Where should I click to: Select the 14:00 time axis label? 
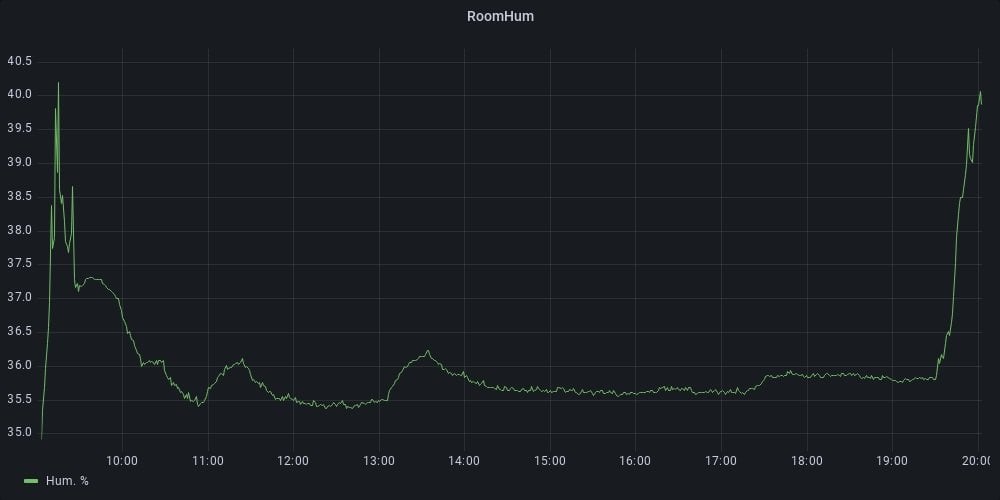click(464, 460)
